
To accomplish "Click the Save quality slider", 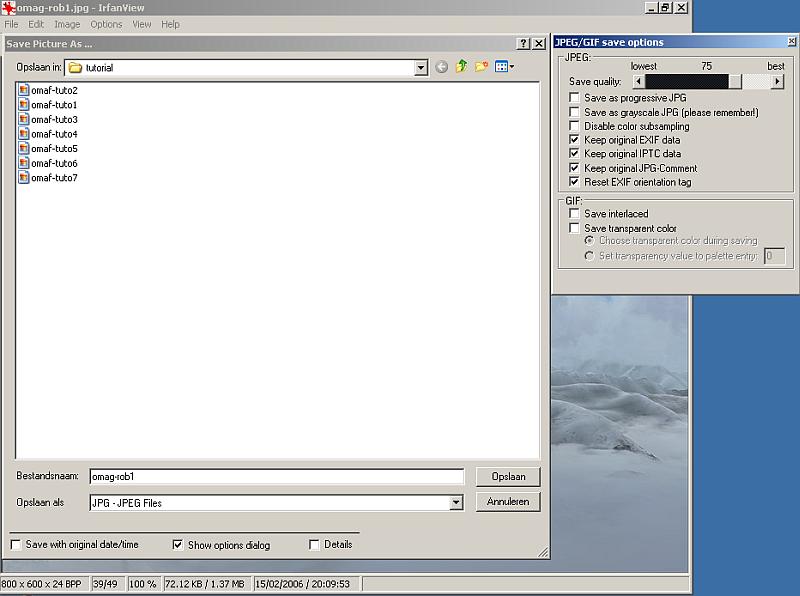I will pos(707,82).
